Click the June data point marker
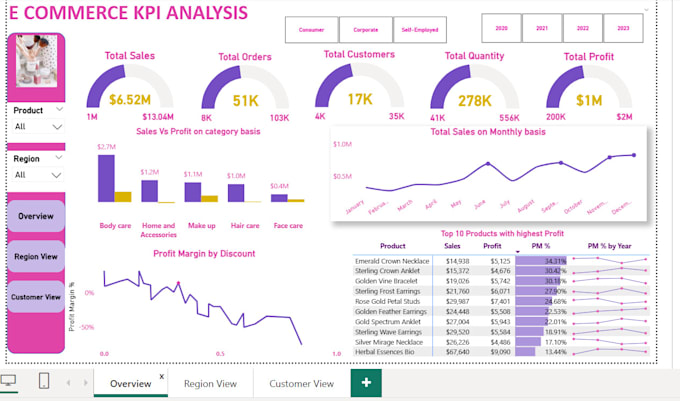 pos(488,164)
